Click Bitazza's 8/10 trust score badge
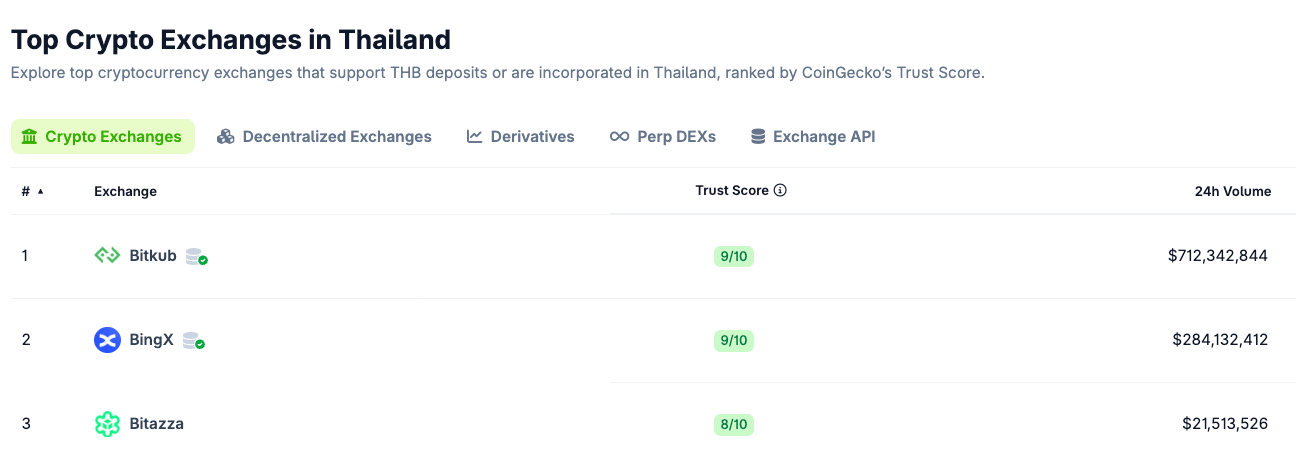Image resolution: width=1296 pixels, height=463 pixels. coord(733,424)
